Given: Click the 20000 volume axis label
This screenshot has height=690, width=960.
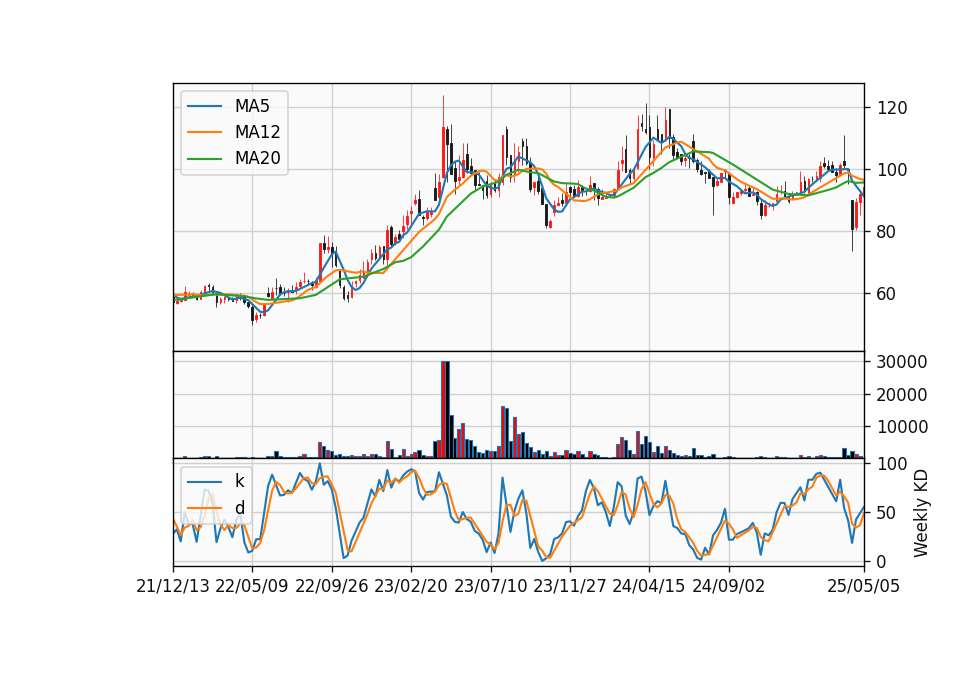Looking at the screenshot, I should tap(902, 395).
